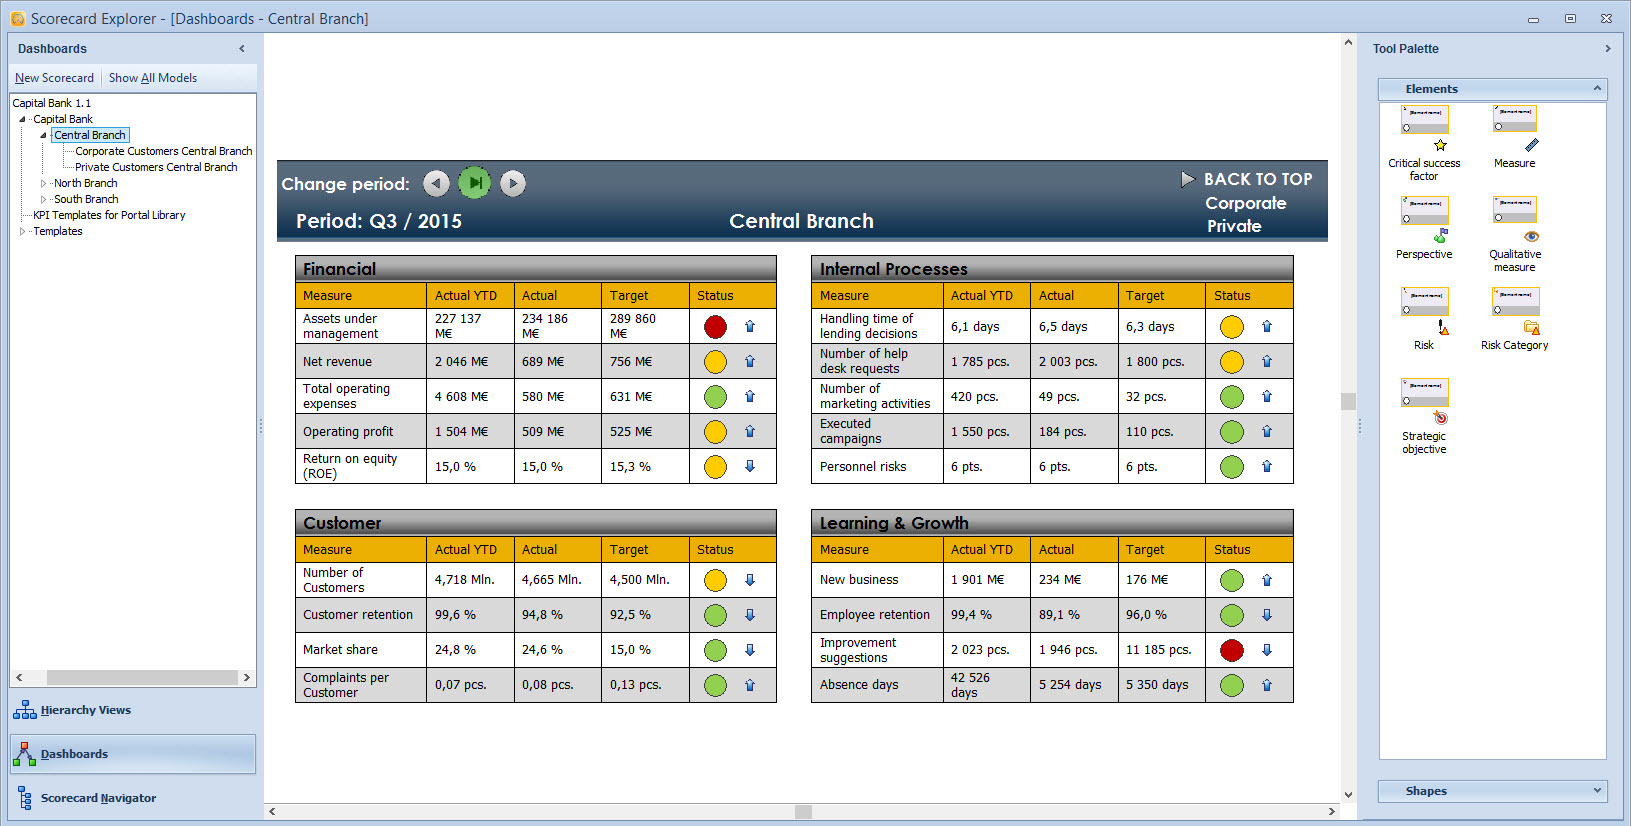Select the Risk Category element
Viewport: 1631px width, 826px height.
(1514, 312)
